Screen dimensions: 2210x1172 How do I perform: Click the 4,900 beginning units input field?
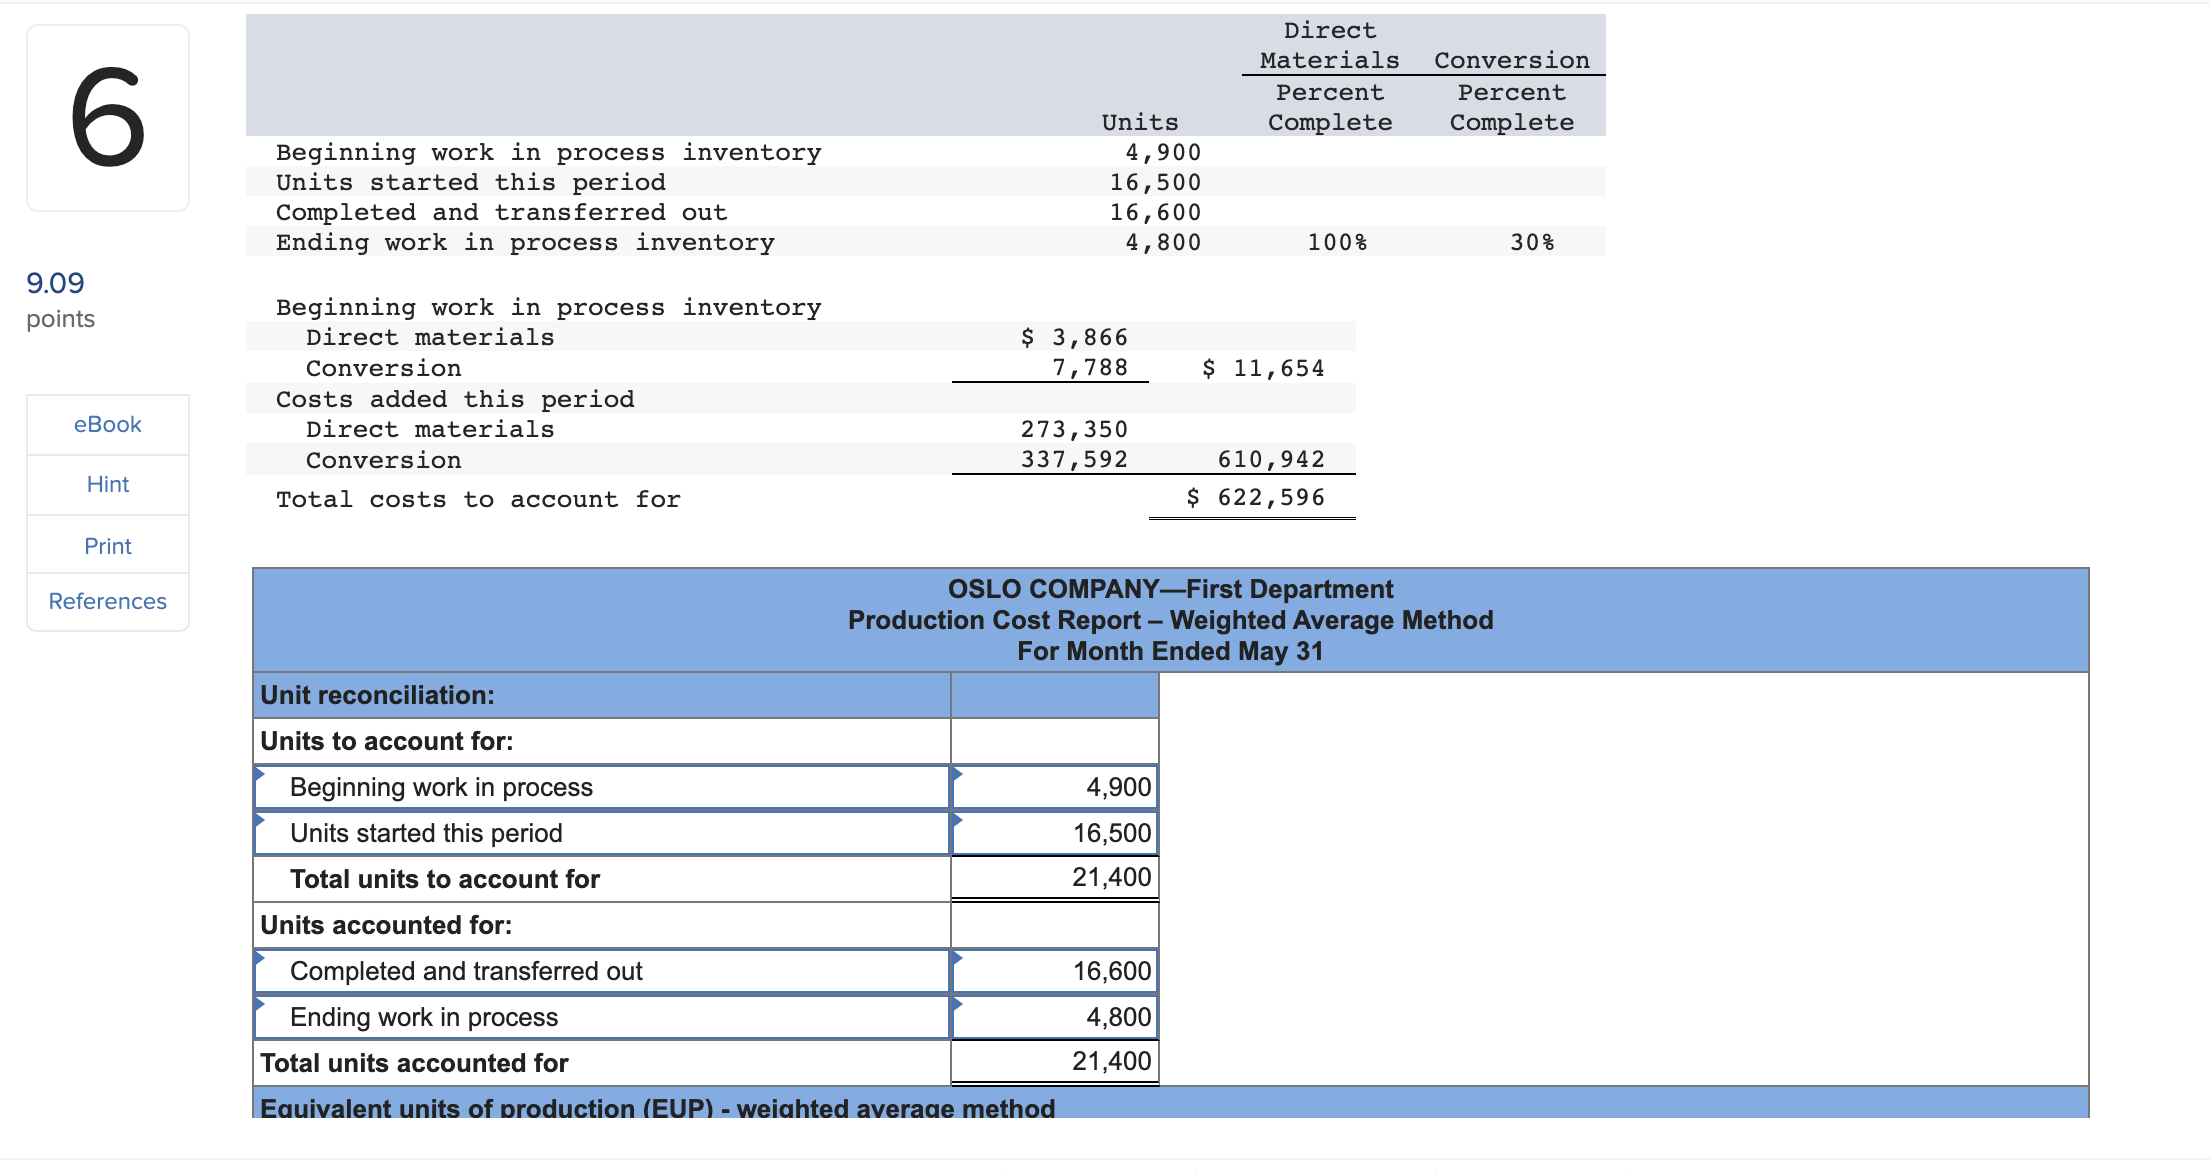1055,787
